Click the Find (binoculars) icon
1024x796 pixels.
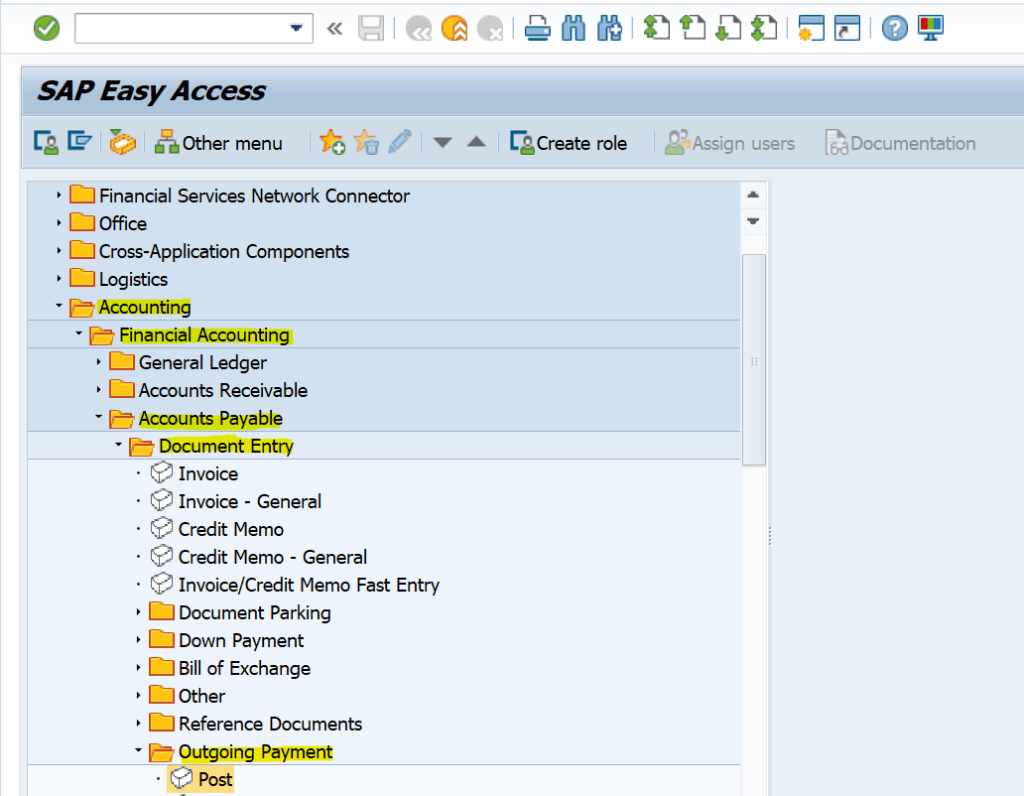pos(573,28)
